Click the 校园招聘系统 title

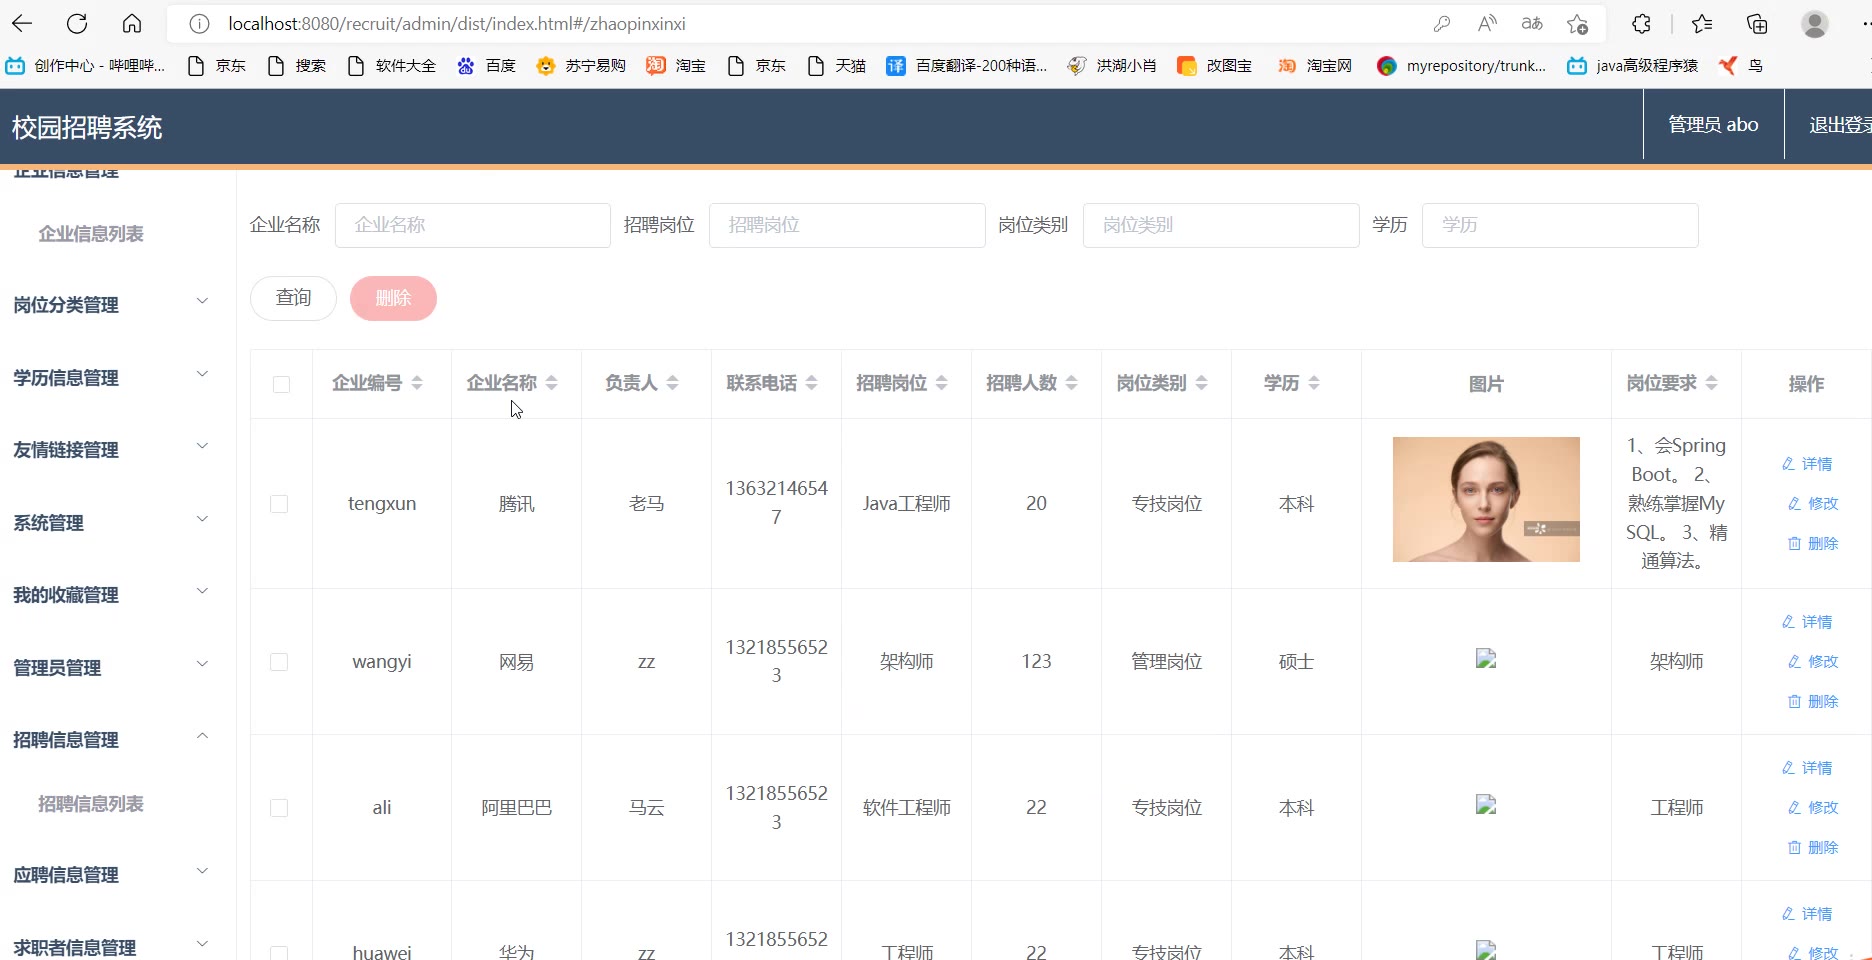click(x=87, y=127)
